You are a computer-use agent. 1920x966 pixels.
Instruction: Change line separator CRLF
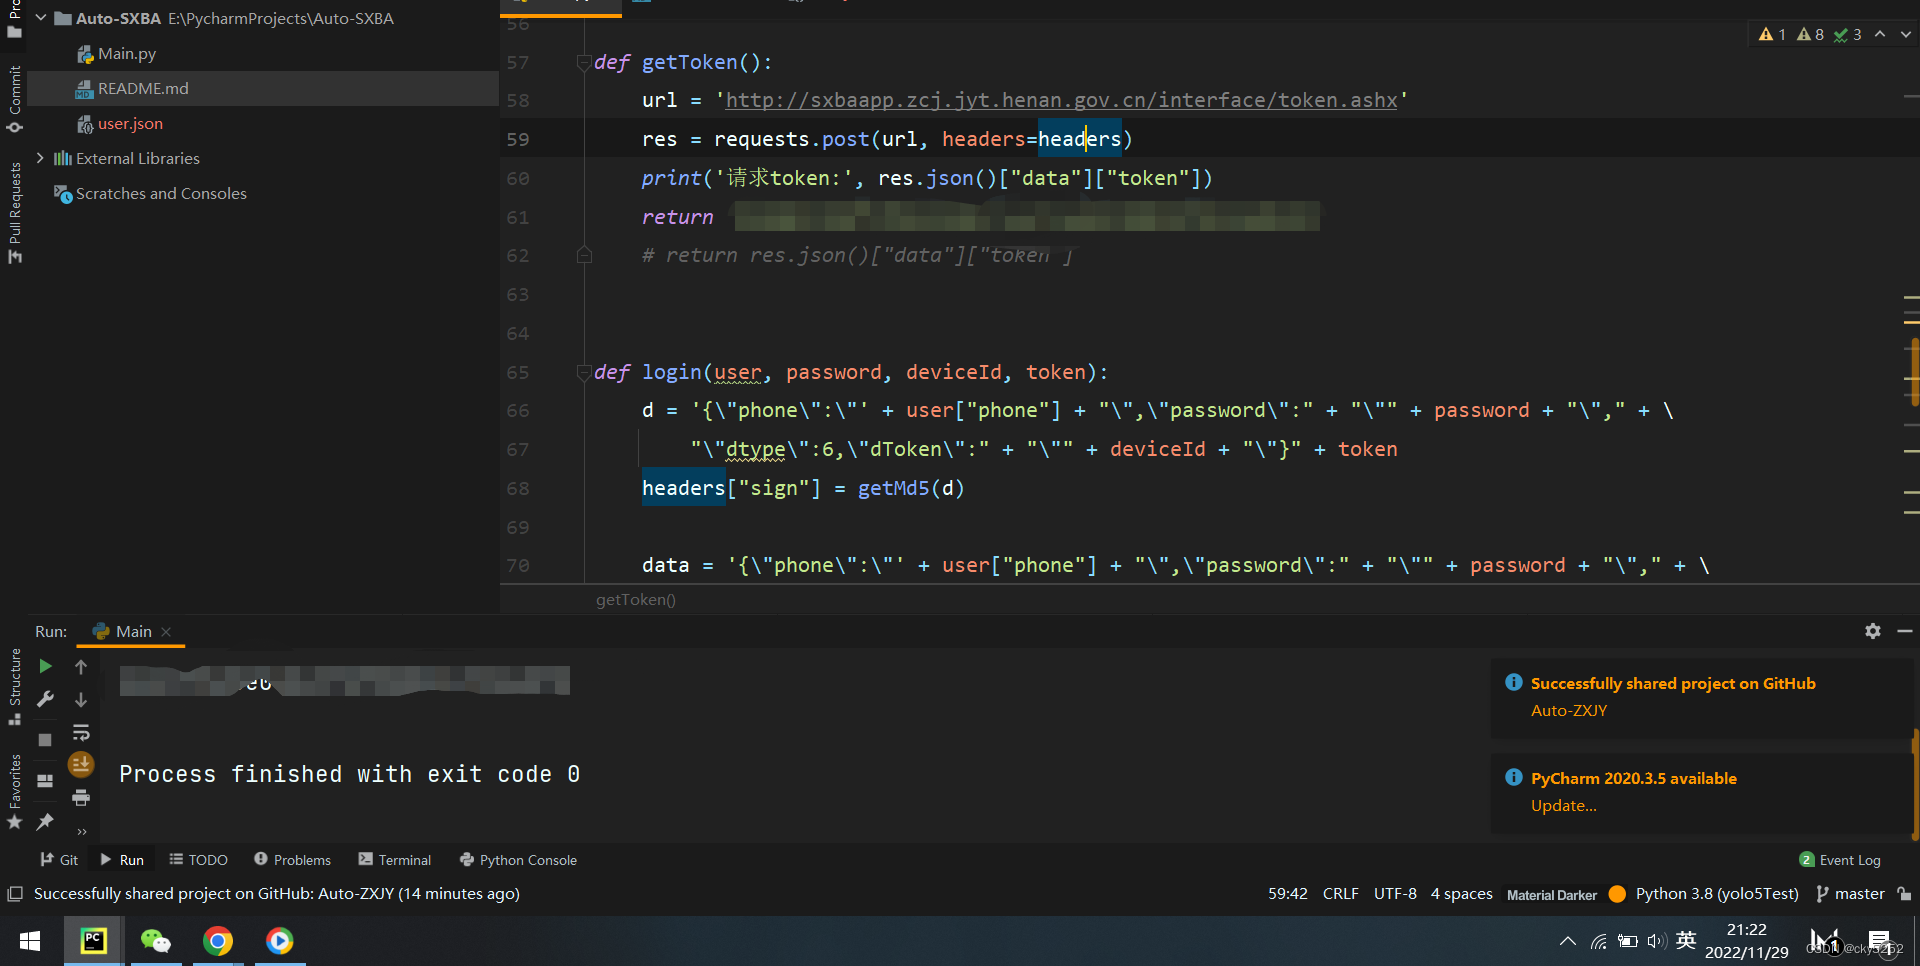tap(1341, 894)
